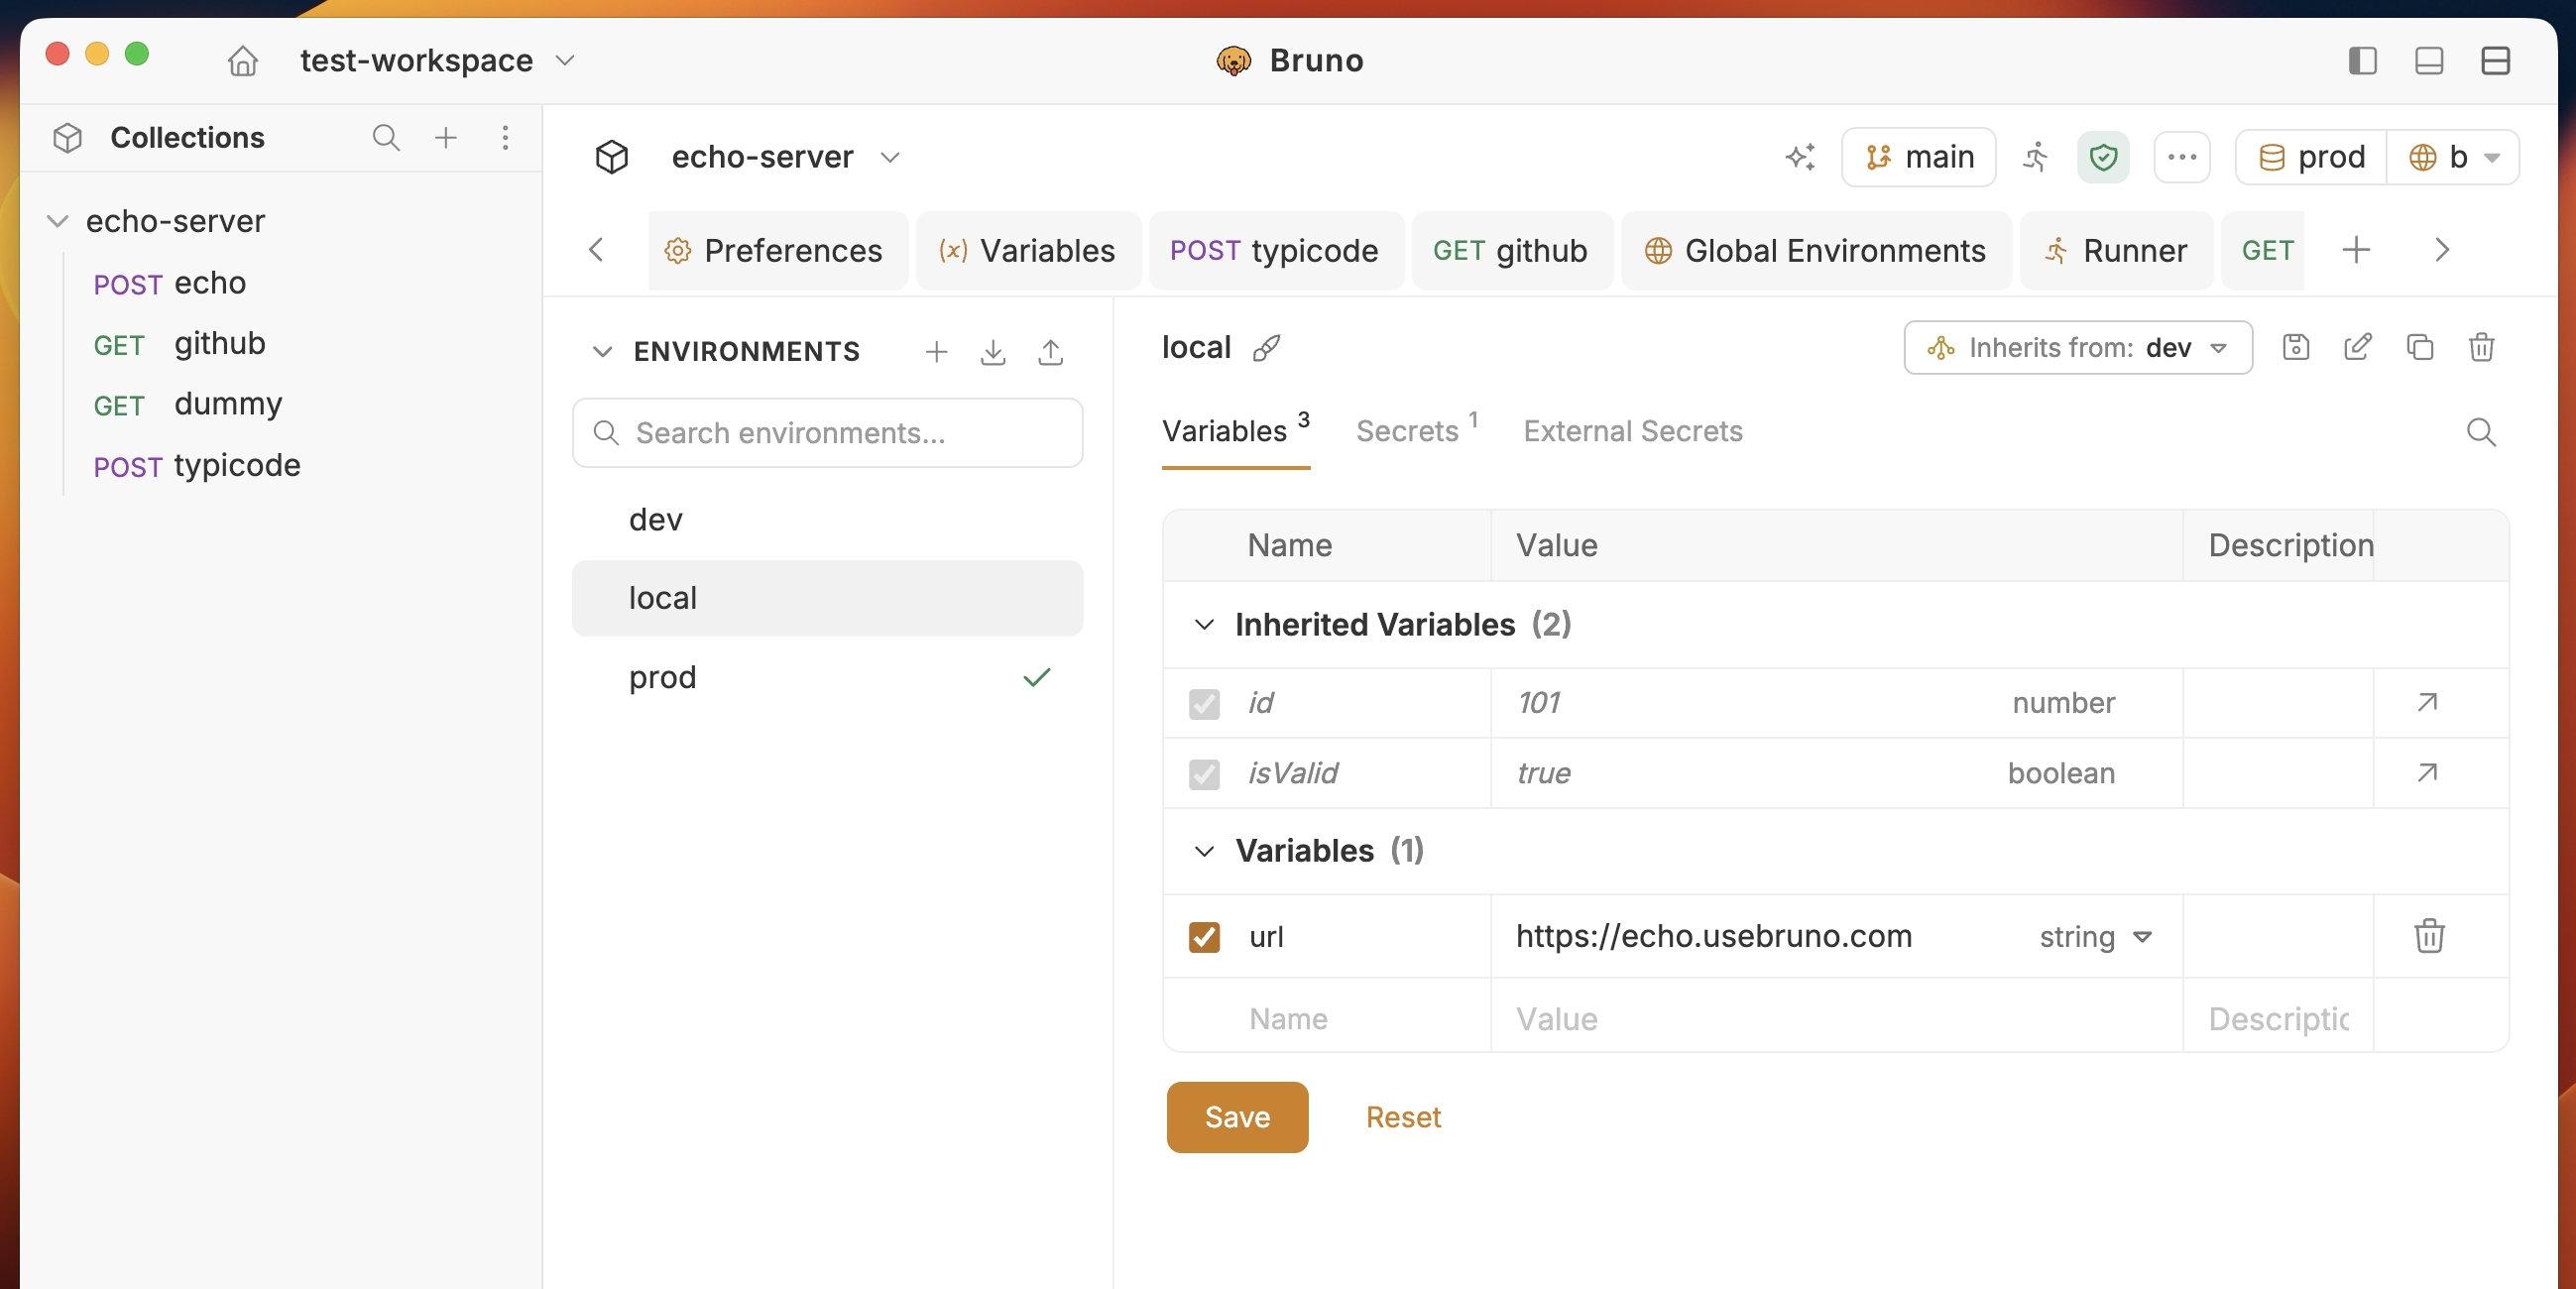Toggle sidebar visibility layout icon
Screen dimensions: 2576x1289
2362,61
